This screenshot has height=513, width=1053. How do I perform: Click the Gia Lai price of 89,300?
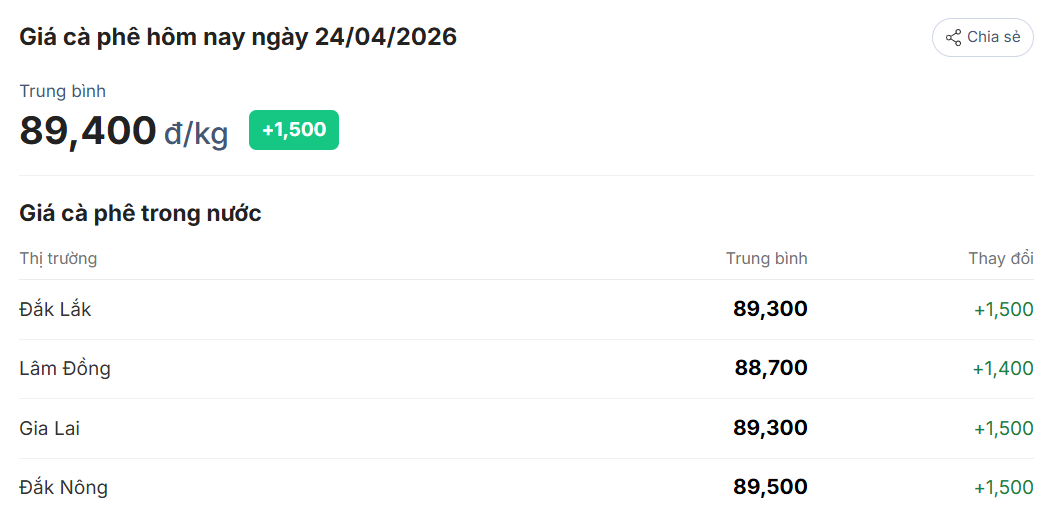[770, 428]
